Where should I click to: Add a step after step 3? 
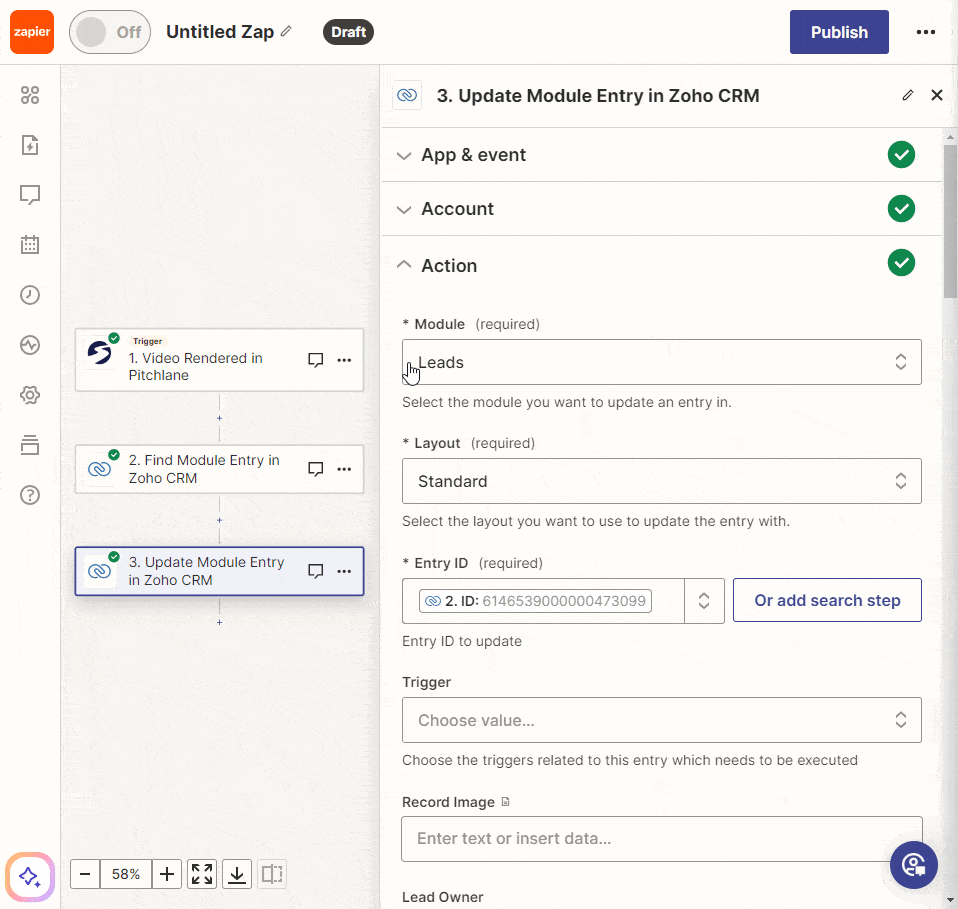point(219,622)
